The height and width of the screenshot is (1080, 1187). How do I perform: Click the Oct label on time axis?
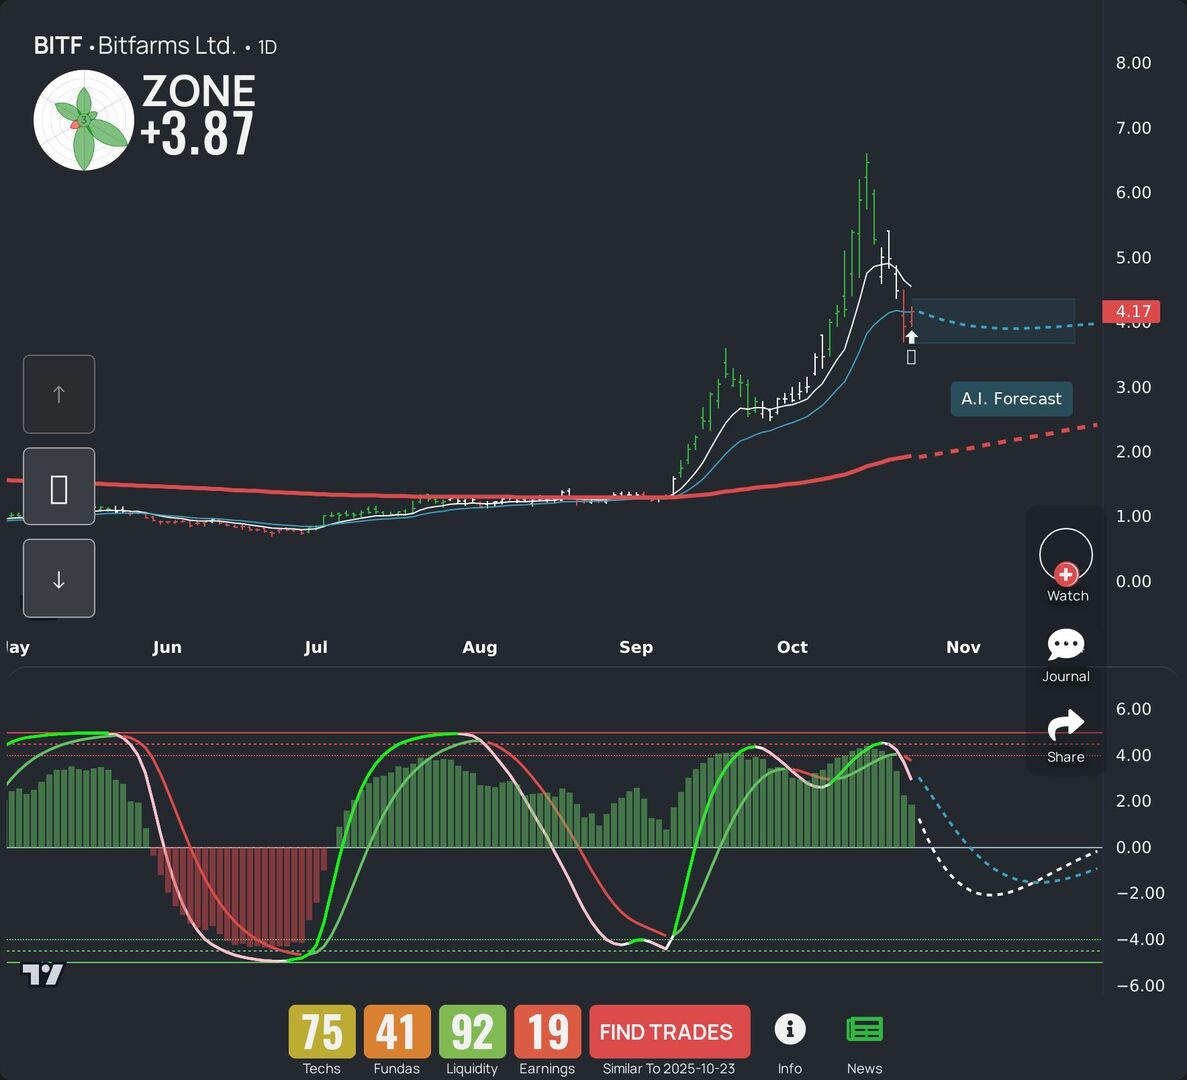pyautogui.click(x=792, y=647)
